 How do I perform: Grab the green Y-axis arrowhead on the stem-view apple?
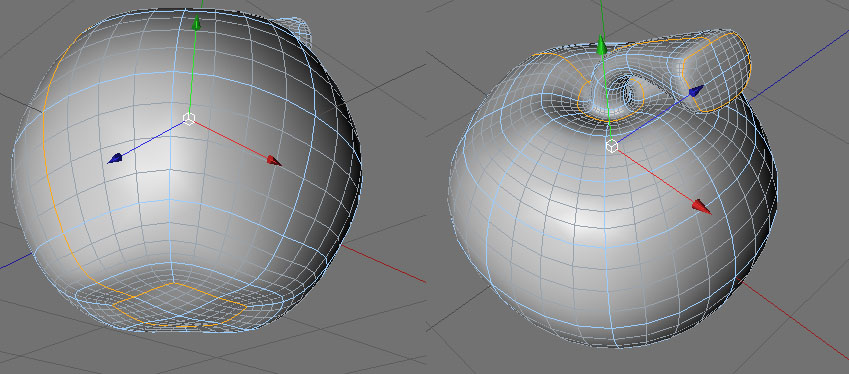pos(602,45)
